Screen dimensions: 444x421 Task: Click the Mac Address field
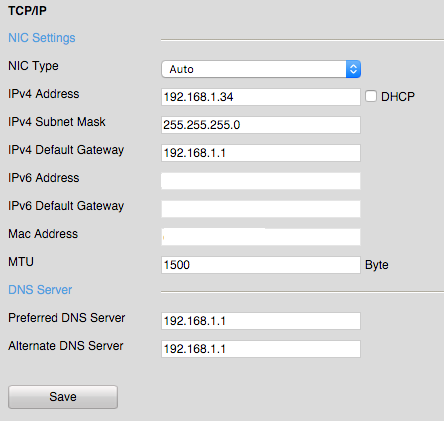[x=261, y=237]
